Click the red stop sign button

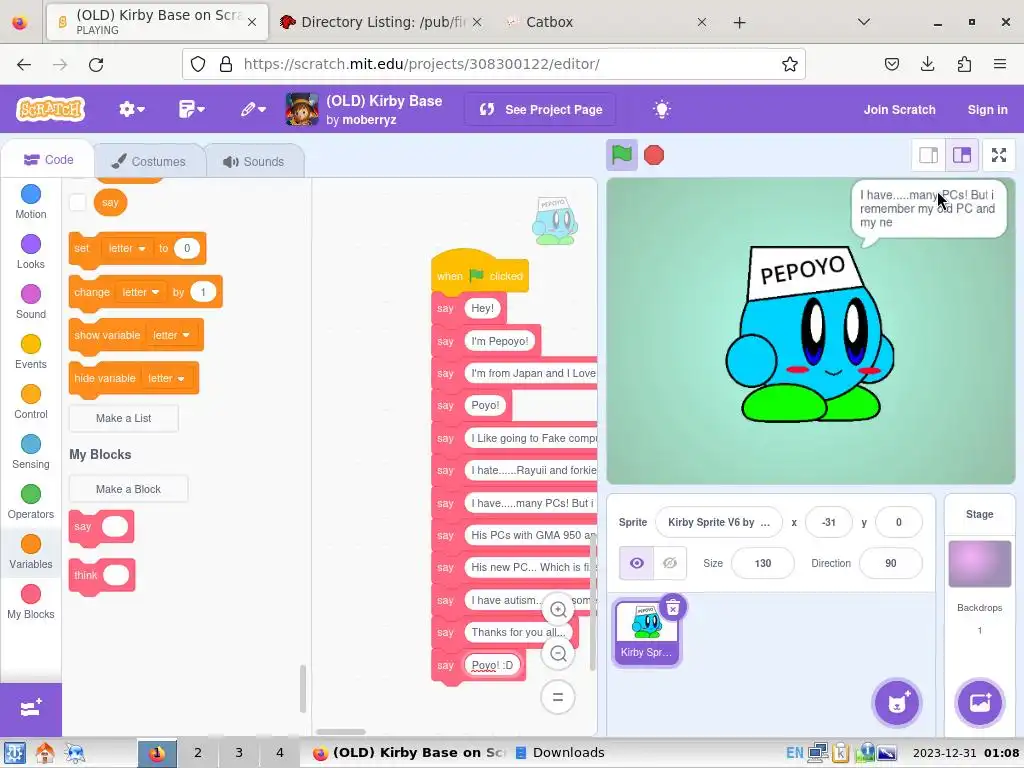[654, 155]
